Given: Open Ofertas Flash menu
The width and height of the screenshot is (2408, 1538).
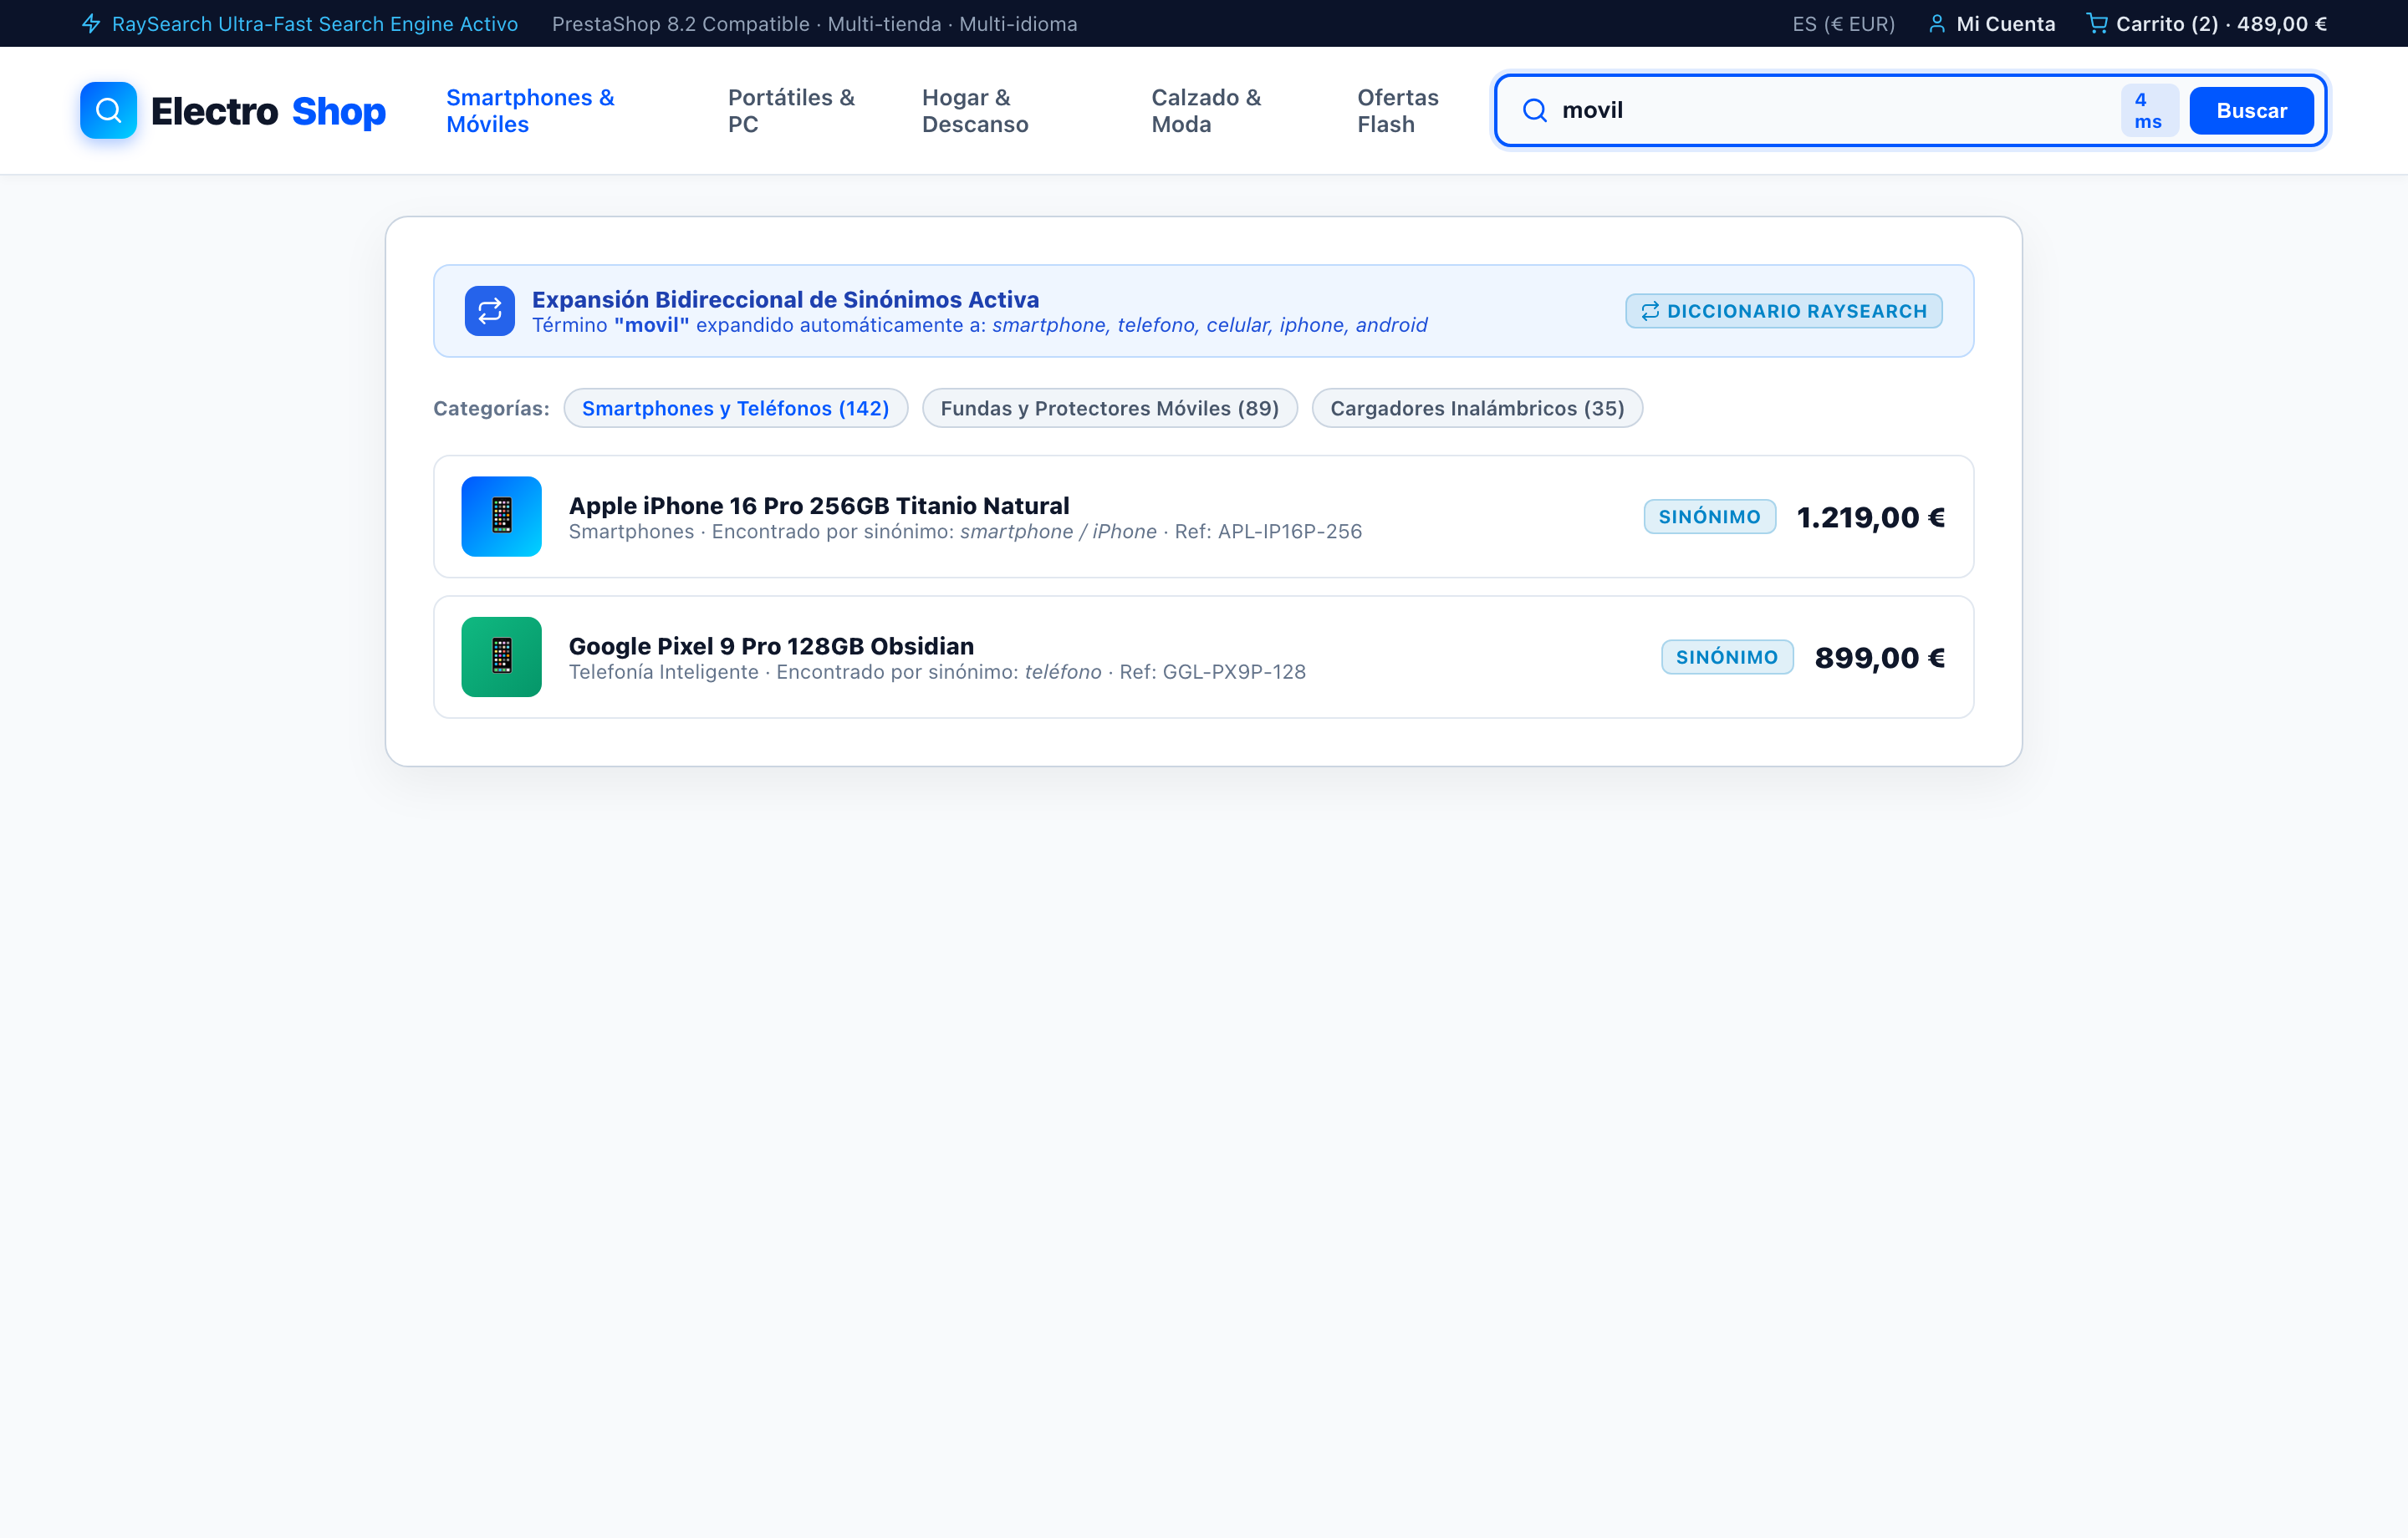Looking at the screenshot, I should tap(1398, 111).
